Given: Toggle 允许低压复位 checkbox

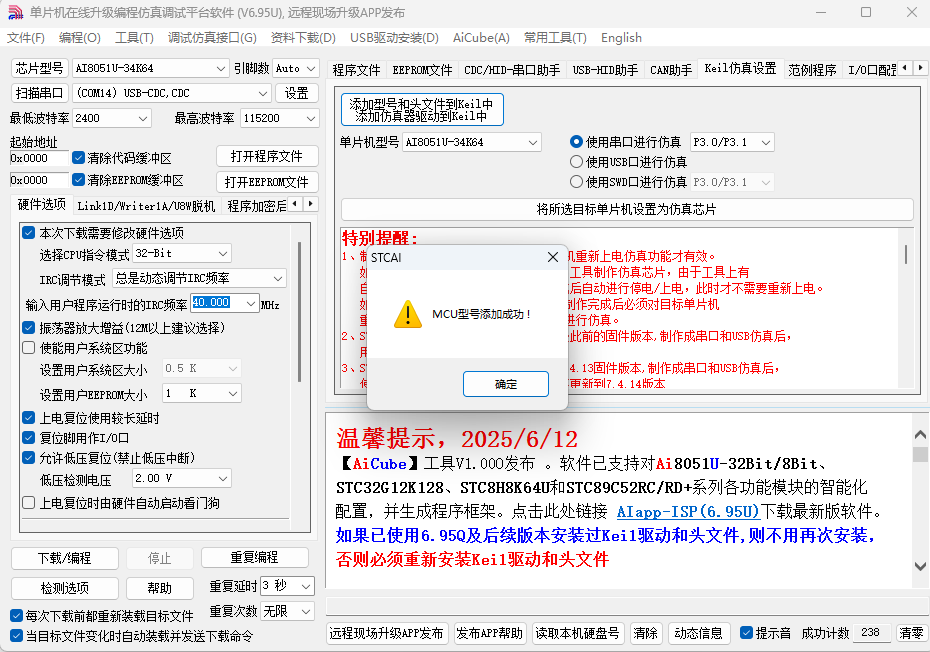Looking at the screenshot, I should [x=28, y=457].
